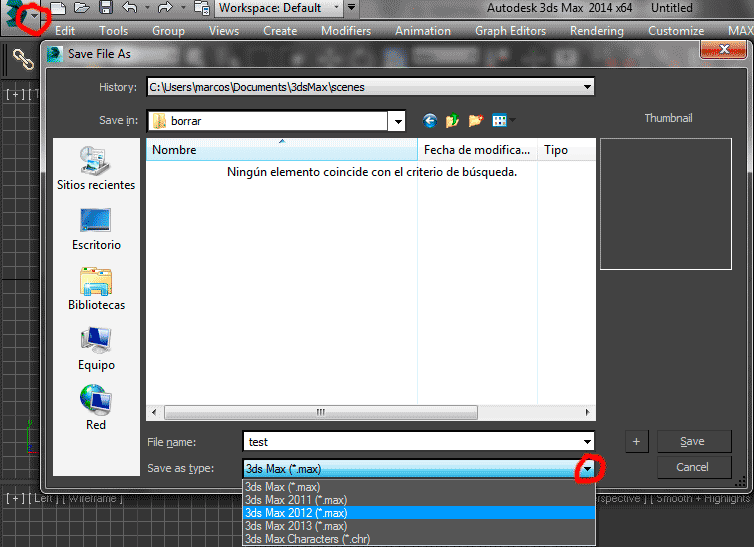Click the Project Folder icon in toolbar

click(202, 8)
